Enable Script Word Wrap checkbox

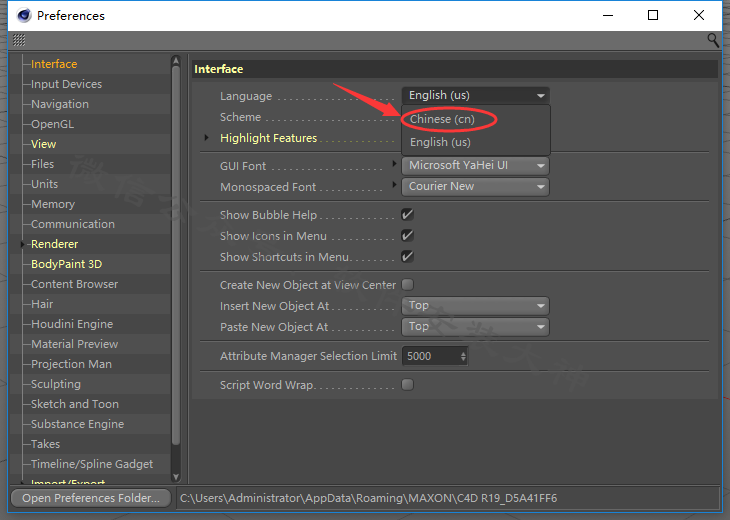[407, 385]
